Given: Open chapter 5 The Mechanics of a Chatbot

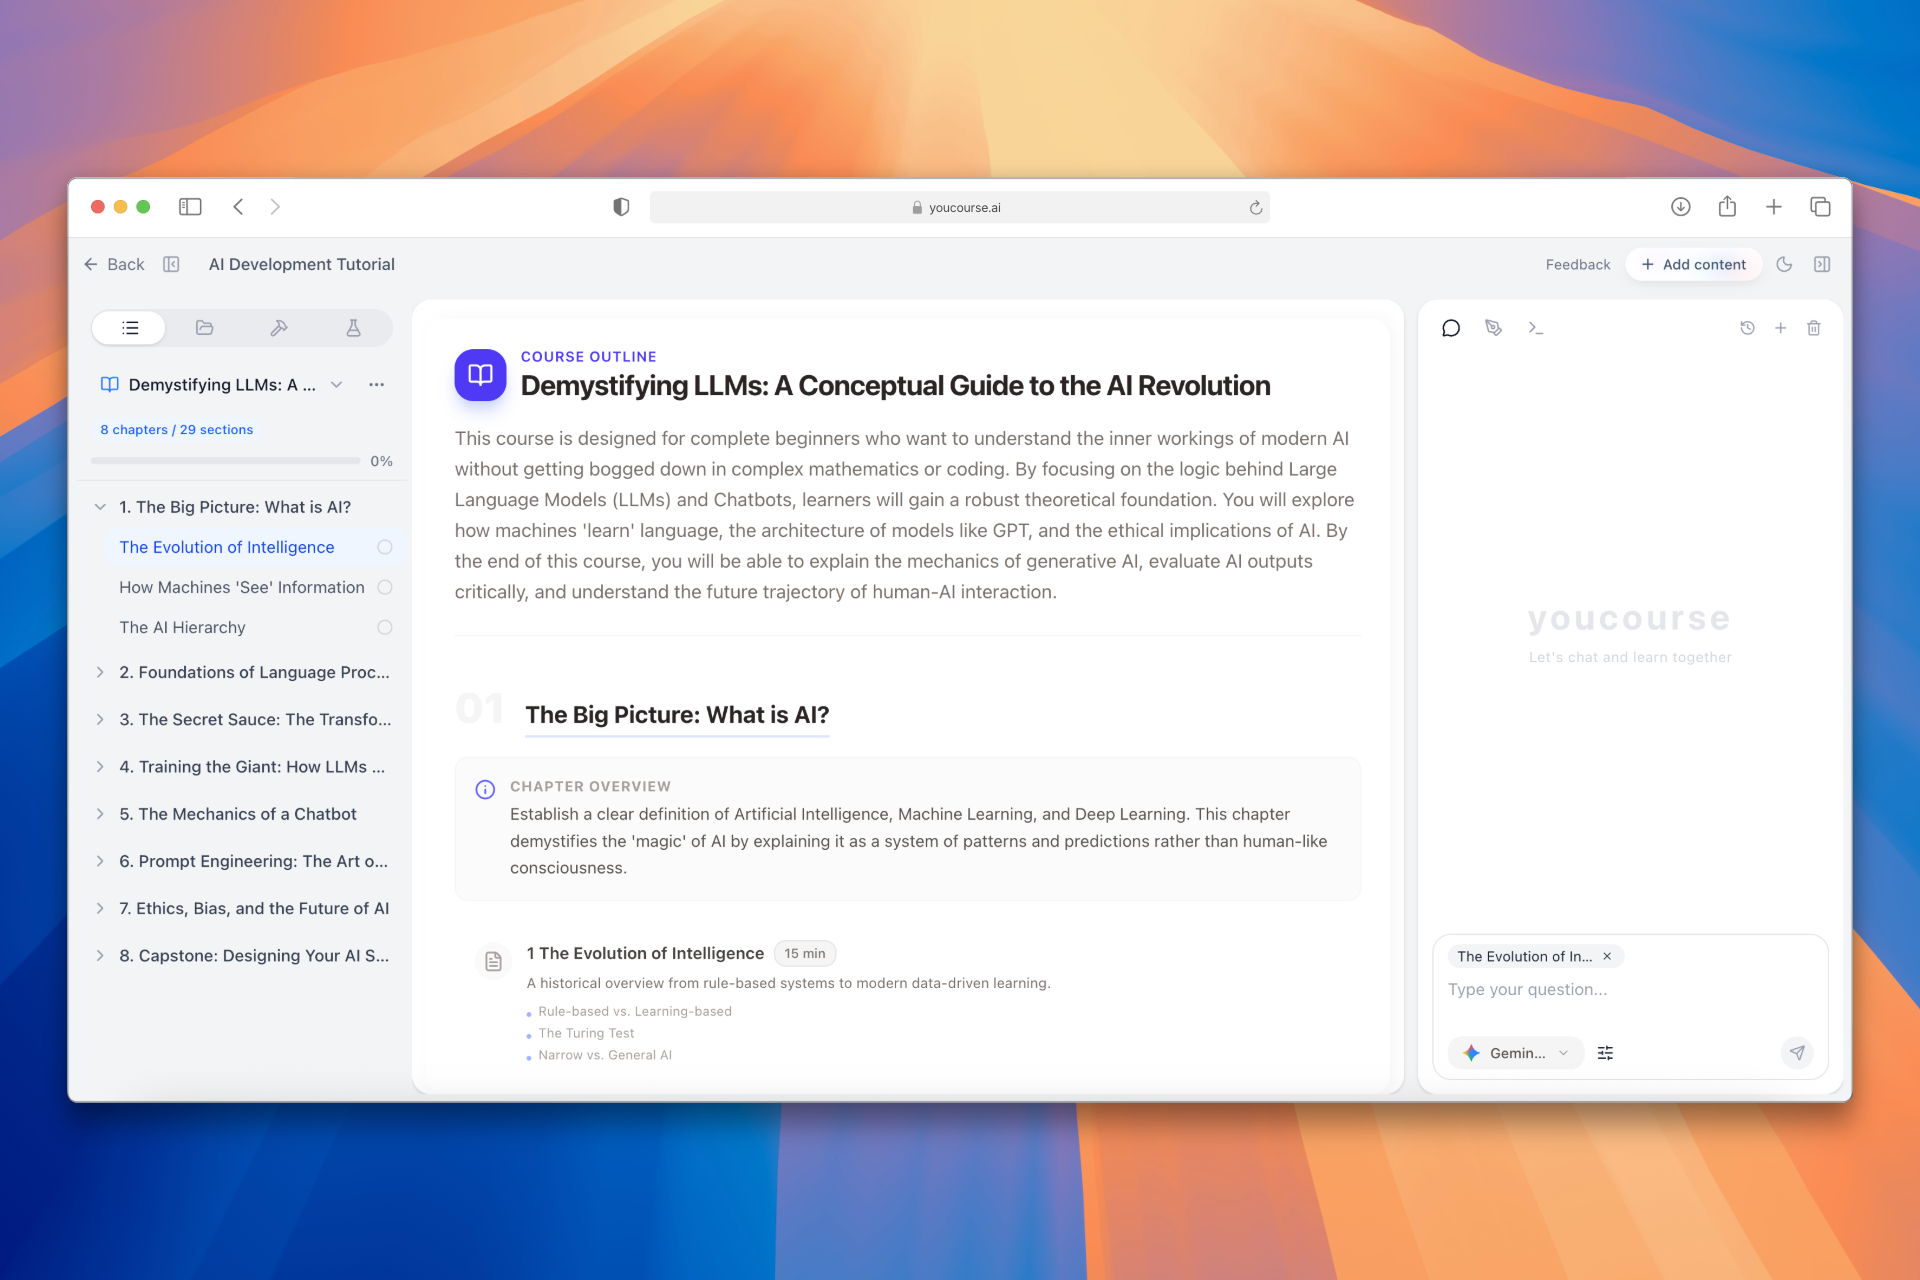Looking at the screenshot, I should click(237, 814).
